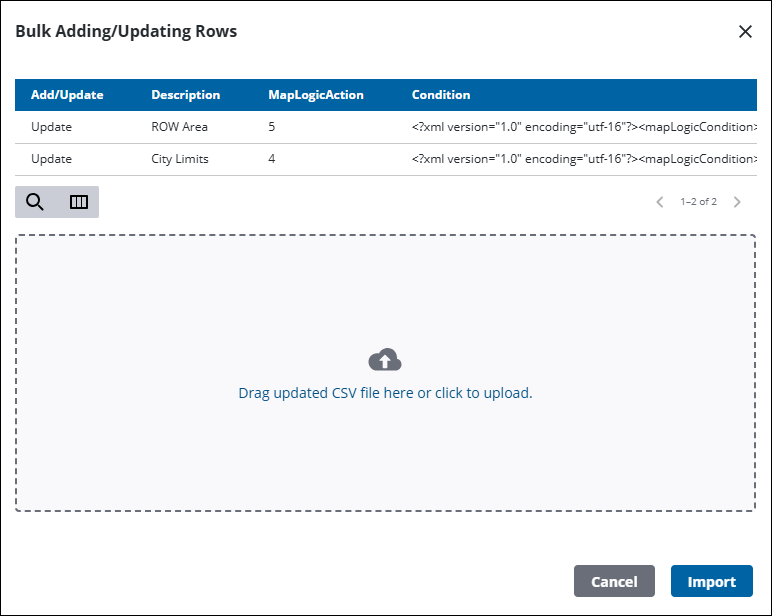The image size is (772, 616).
Task: Click the MapLogicAction column header
Action: pos(316,95)
